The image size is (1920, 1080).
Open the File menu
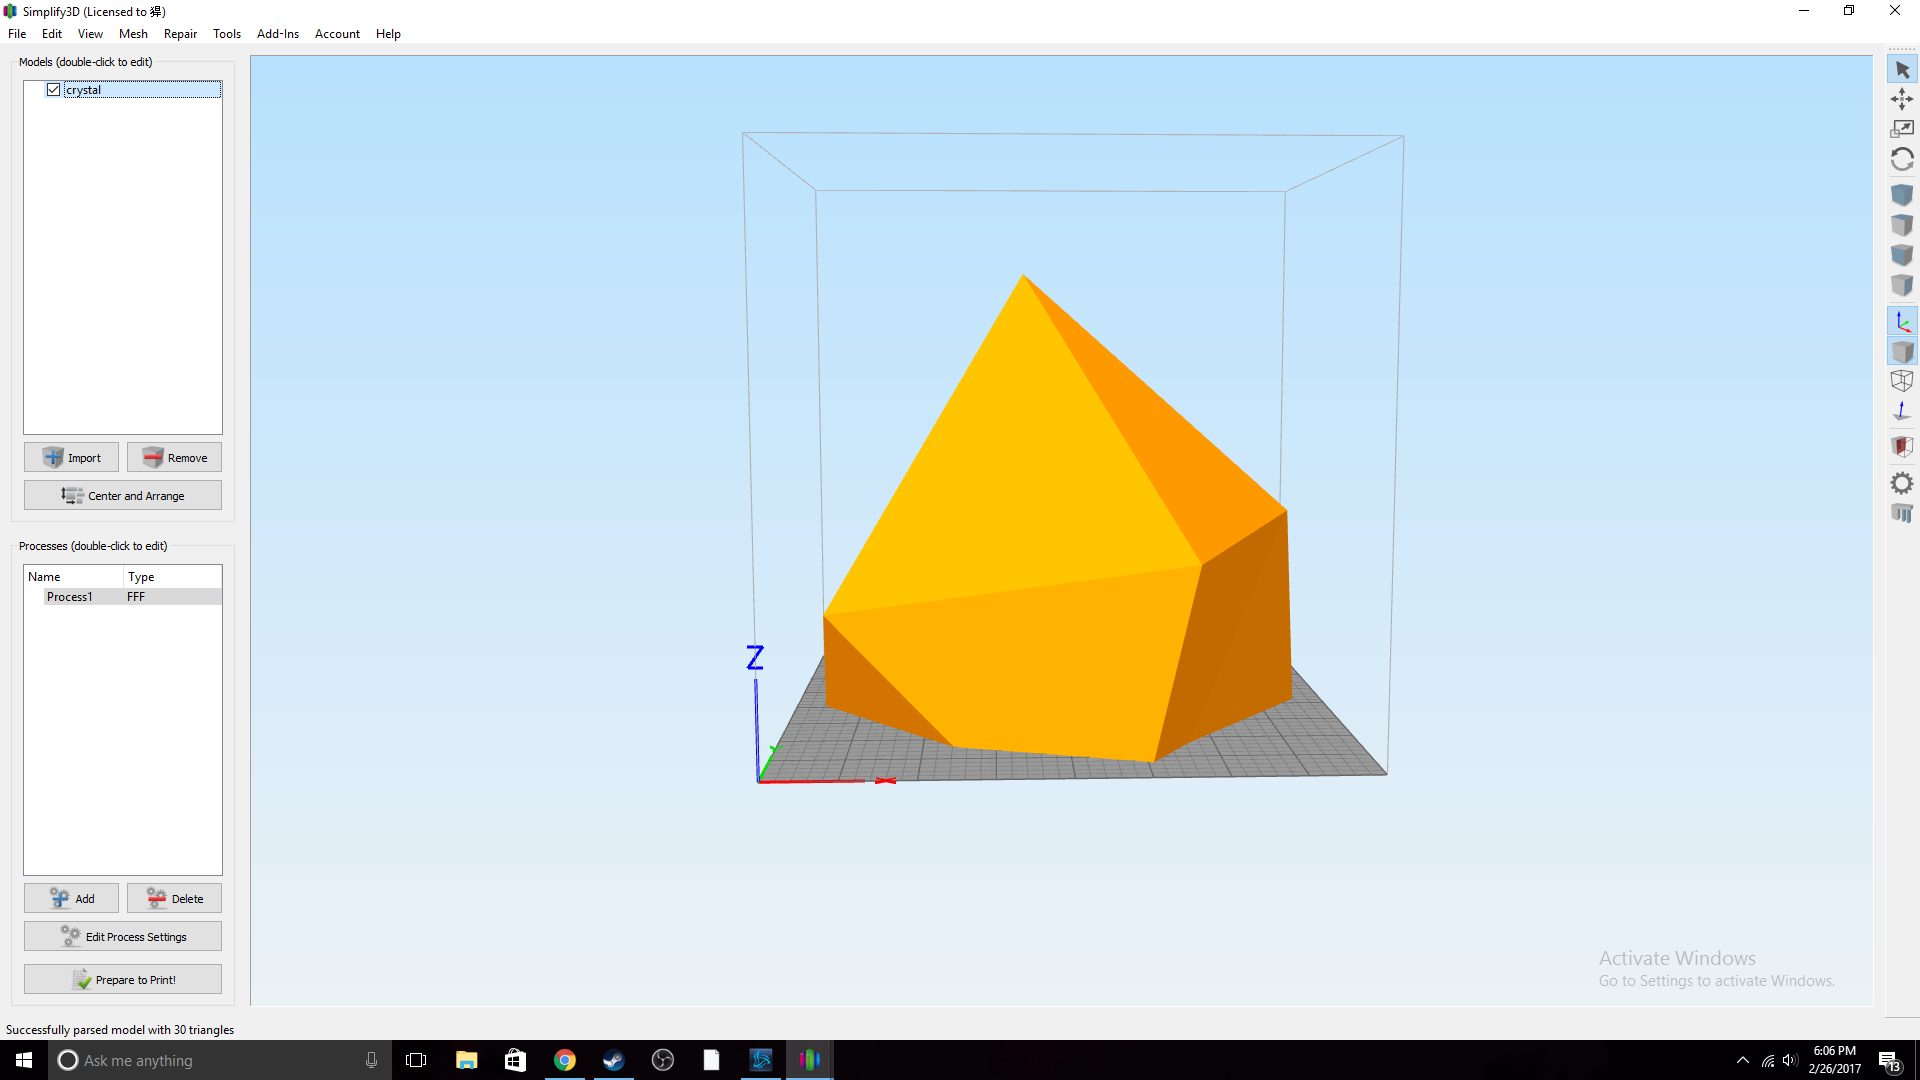tap(17, 34)
